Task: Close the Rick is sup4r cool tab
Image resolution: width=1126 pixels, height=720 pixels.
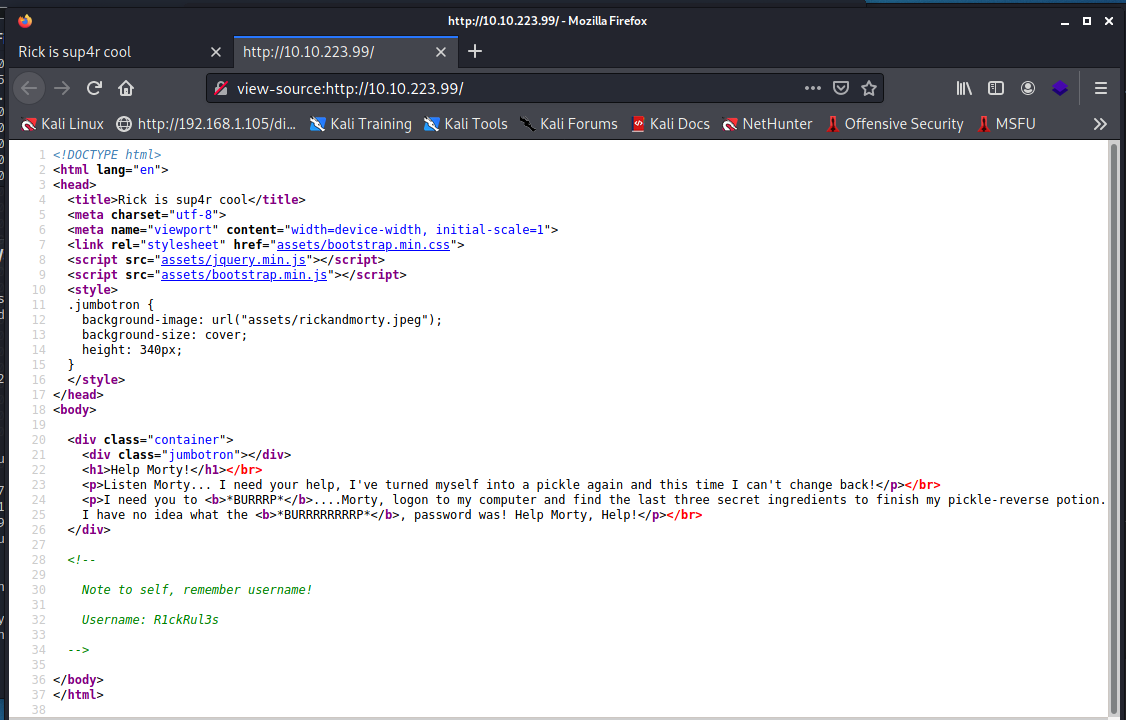Action: pos(216,51)
